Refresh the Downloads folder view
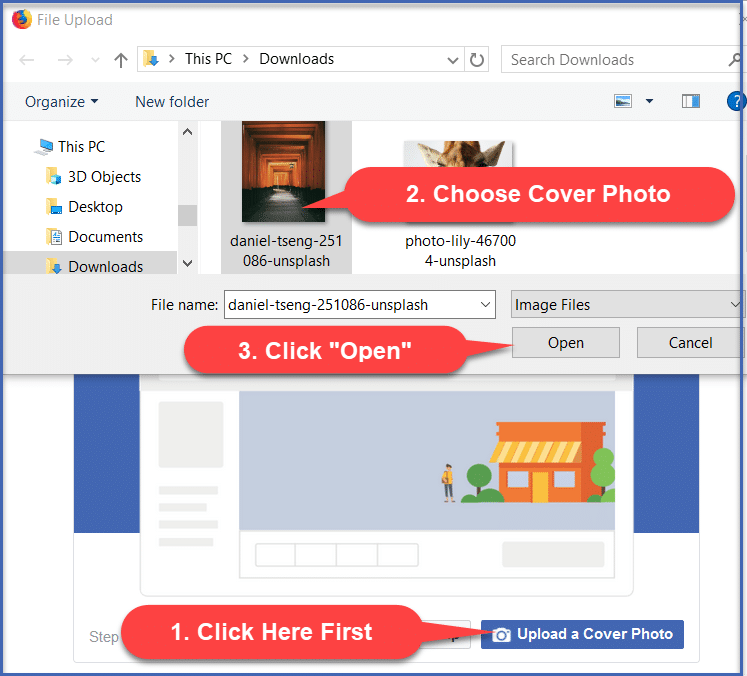 476,60
